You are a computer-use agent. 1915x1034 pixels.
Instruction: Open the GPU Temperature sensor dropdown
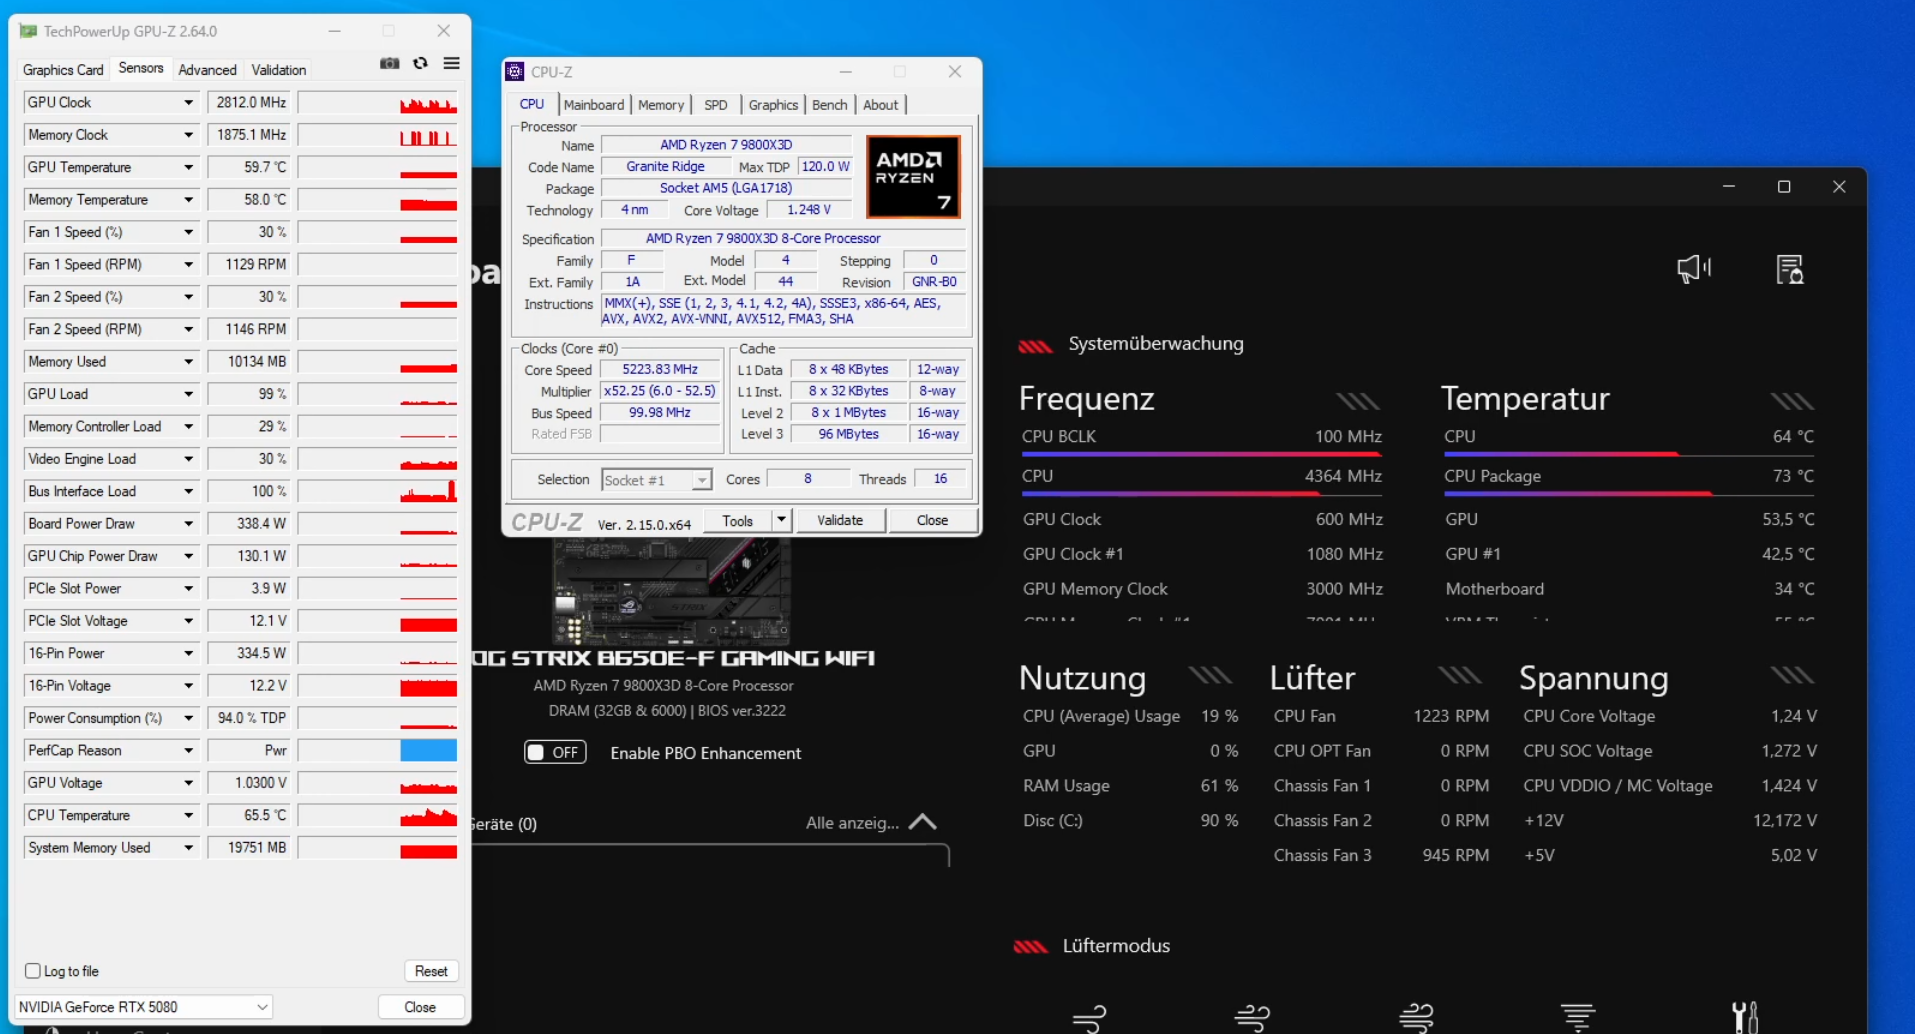[x=188, y=167]
